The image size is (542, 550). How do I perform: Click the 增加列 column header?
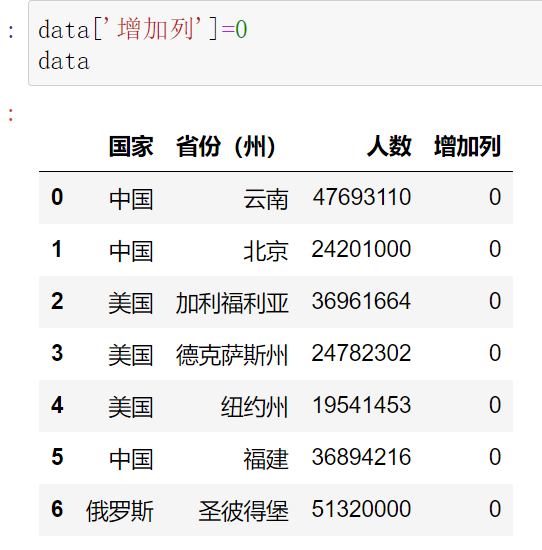[x=467, y=146]
